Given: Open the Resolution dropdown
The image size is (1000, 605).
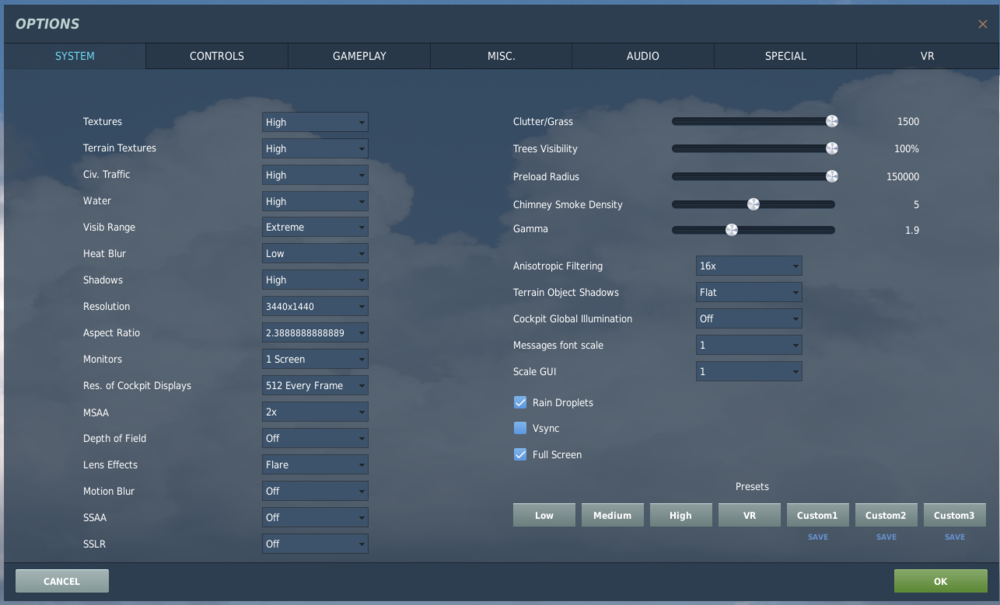Looking at the screenshot, I should tap(314, 306).
